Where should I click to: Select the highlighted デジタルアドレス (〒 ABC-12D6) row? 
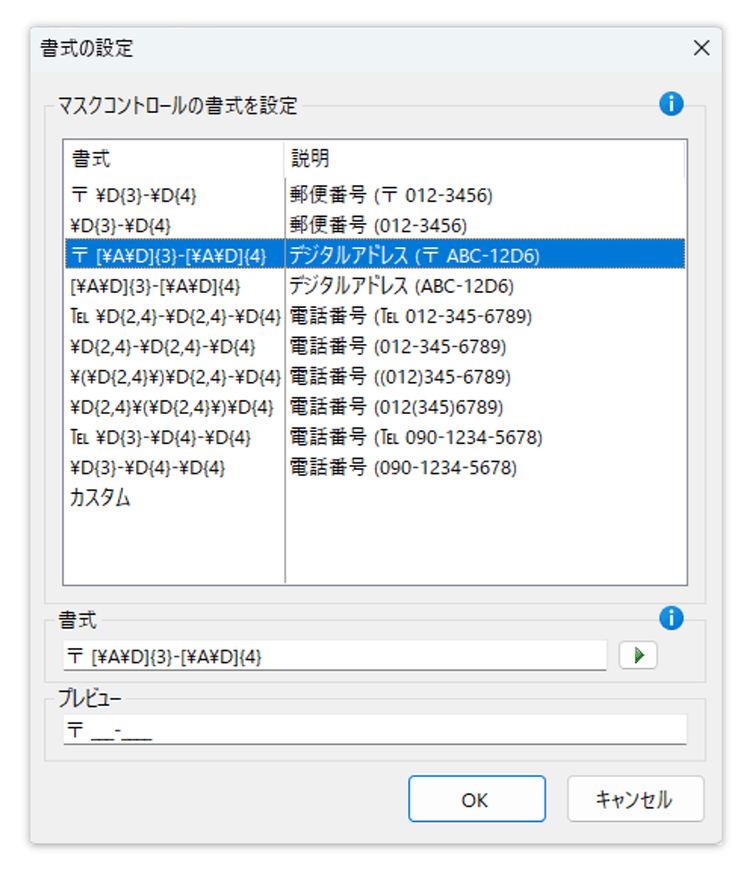[x=375, y=256]
